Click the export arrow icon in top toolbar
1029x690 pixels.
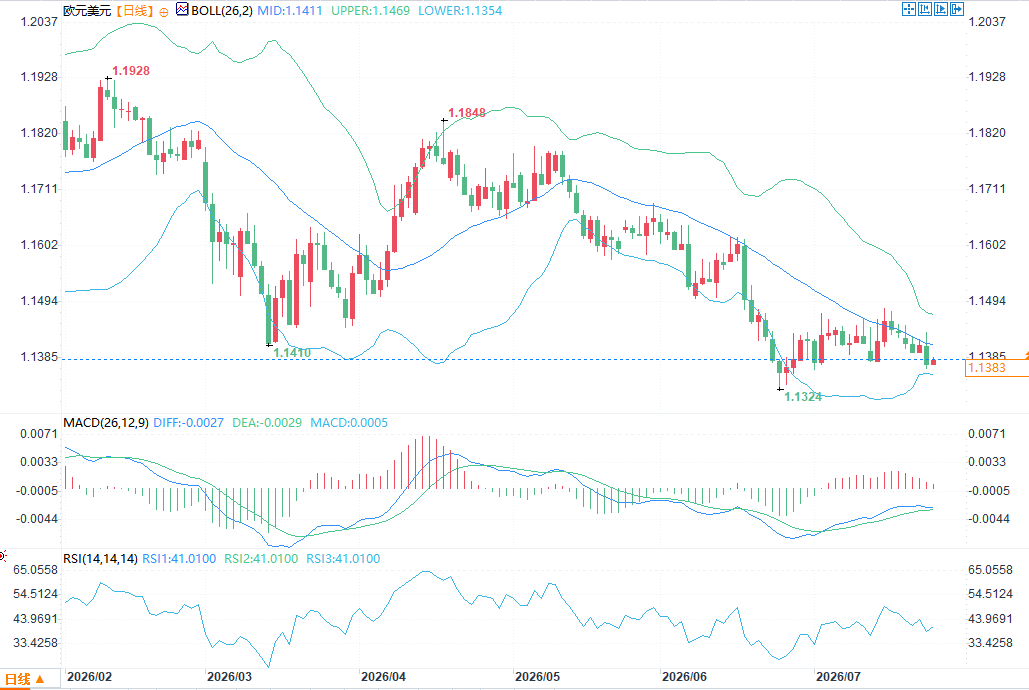[956, 9]
